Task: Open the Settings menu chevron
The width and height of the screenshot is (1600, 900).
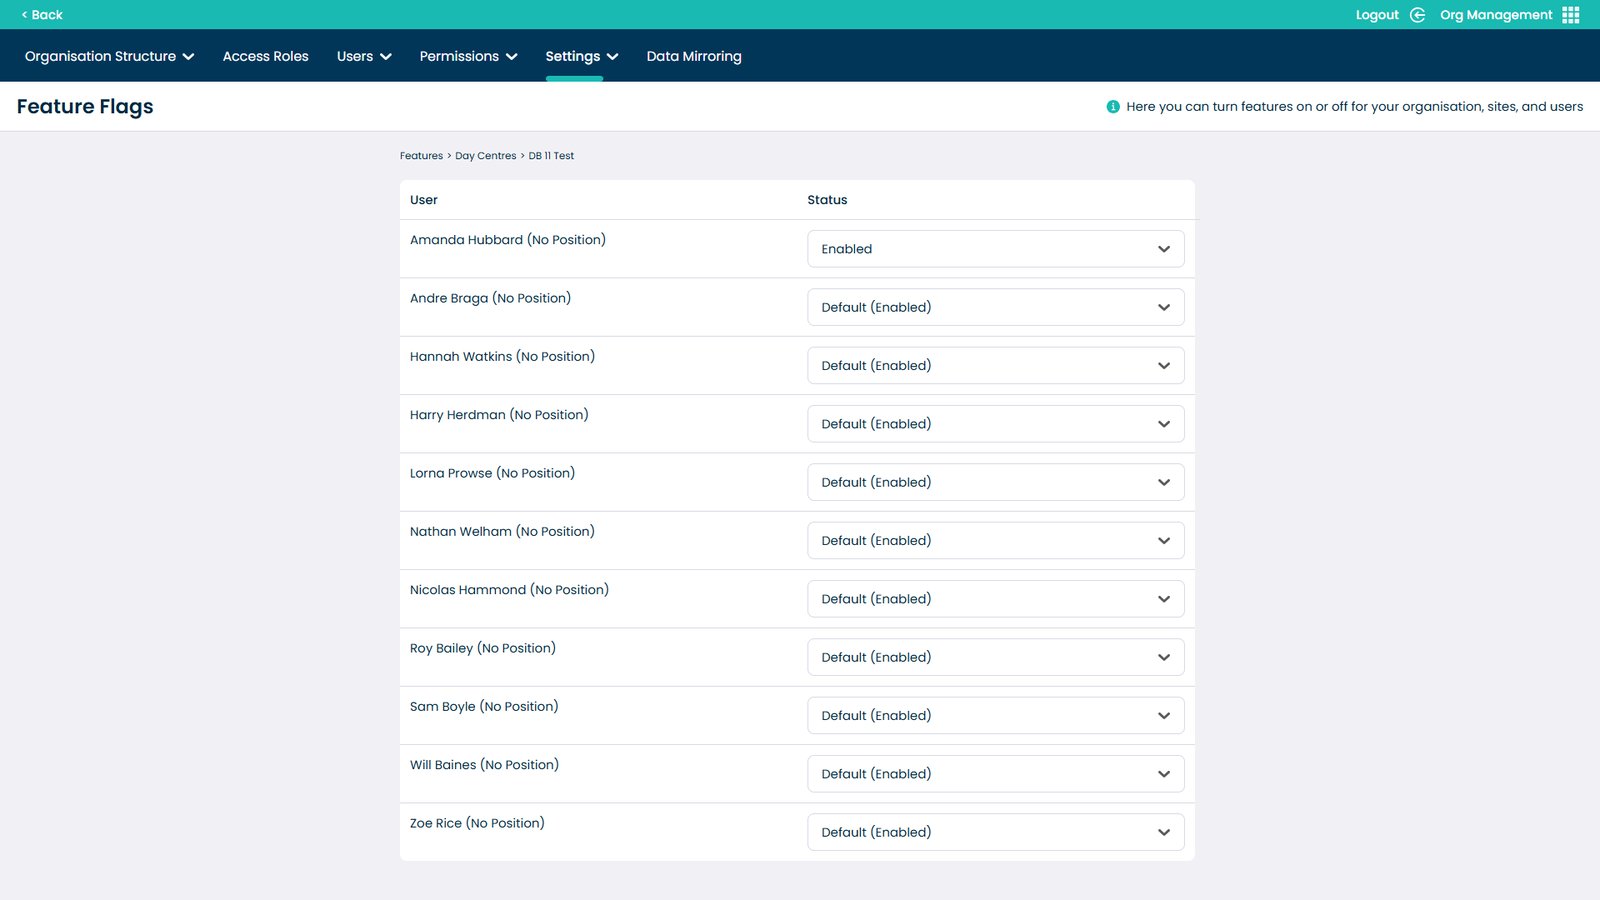Action: point(613,56)
